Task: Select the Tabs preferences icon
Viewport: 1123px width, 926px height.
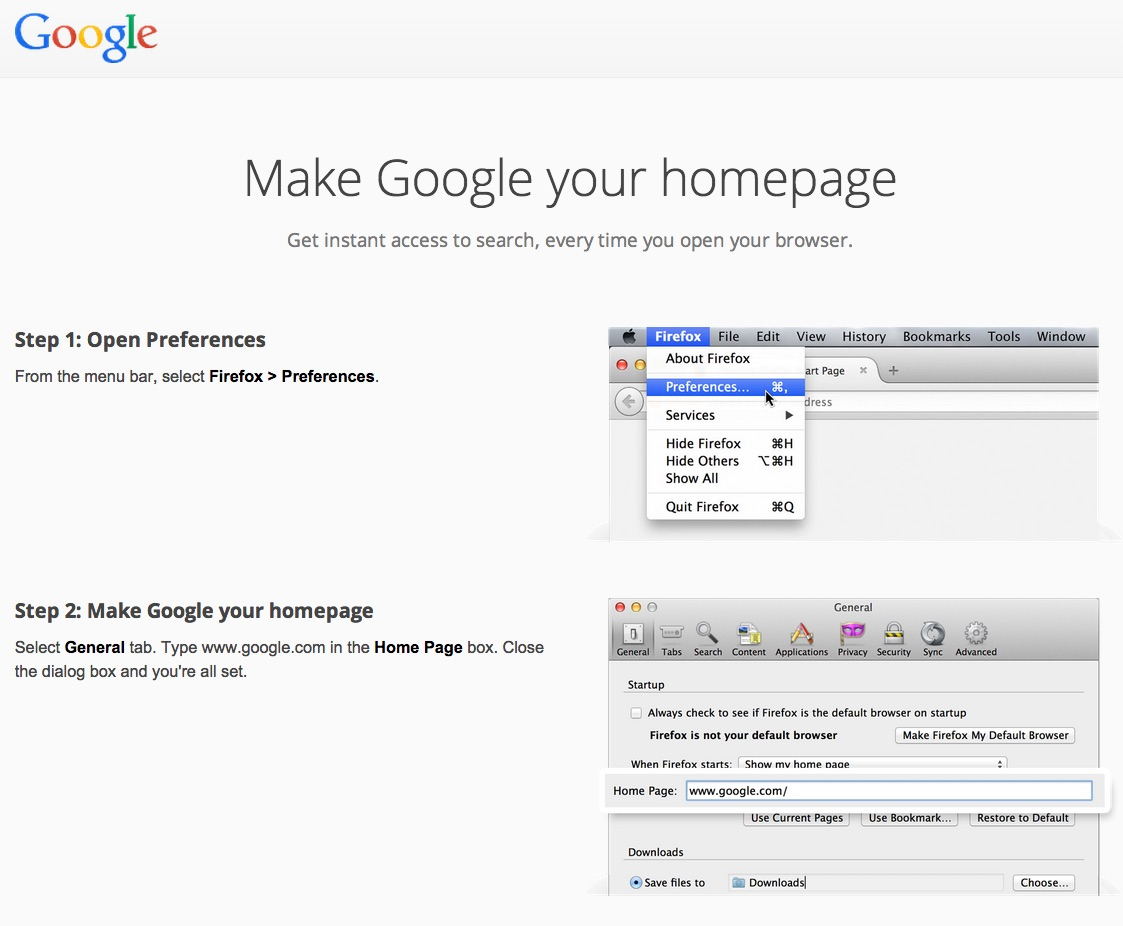Action: [x=672, y=637]
